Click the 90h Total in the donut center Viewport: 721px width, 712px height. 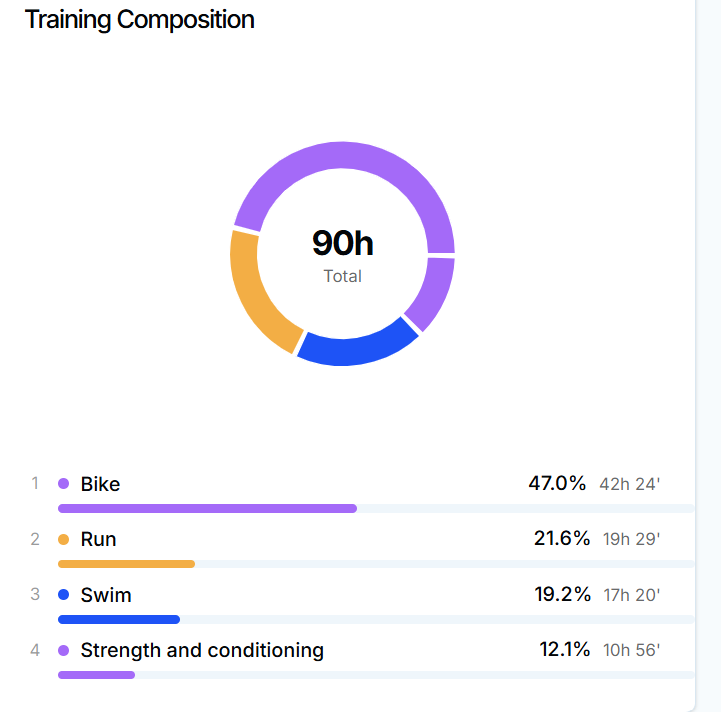coord(342,243)
